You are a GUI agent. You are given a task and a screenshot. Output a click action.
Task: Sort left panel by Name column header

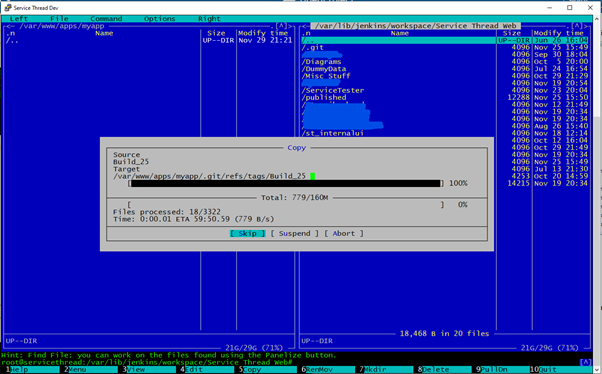click(x=104, y=33)
